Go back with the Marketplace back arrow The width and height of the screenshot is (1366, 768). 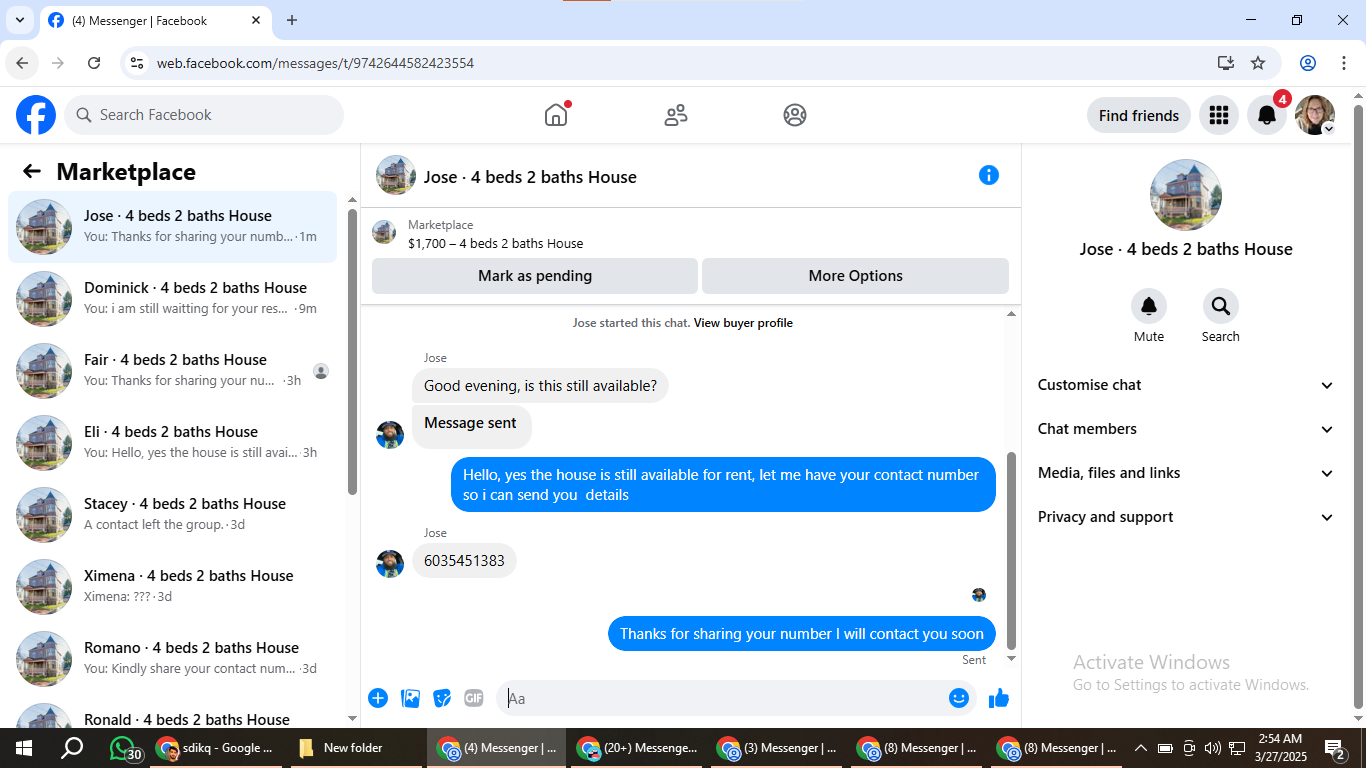pos(32,171)
